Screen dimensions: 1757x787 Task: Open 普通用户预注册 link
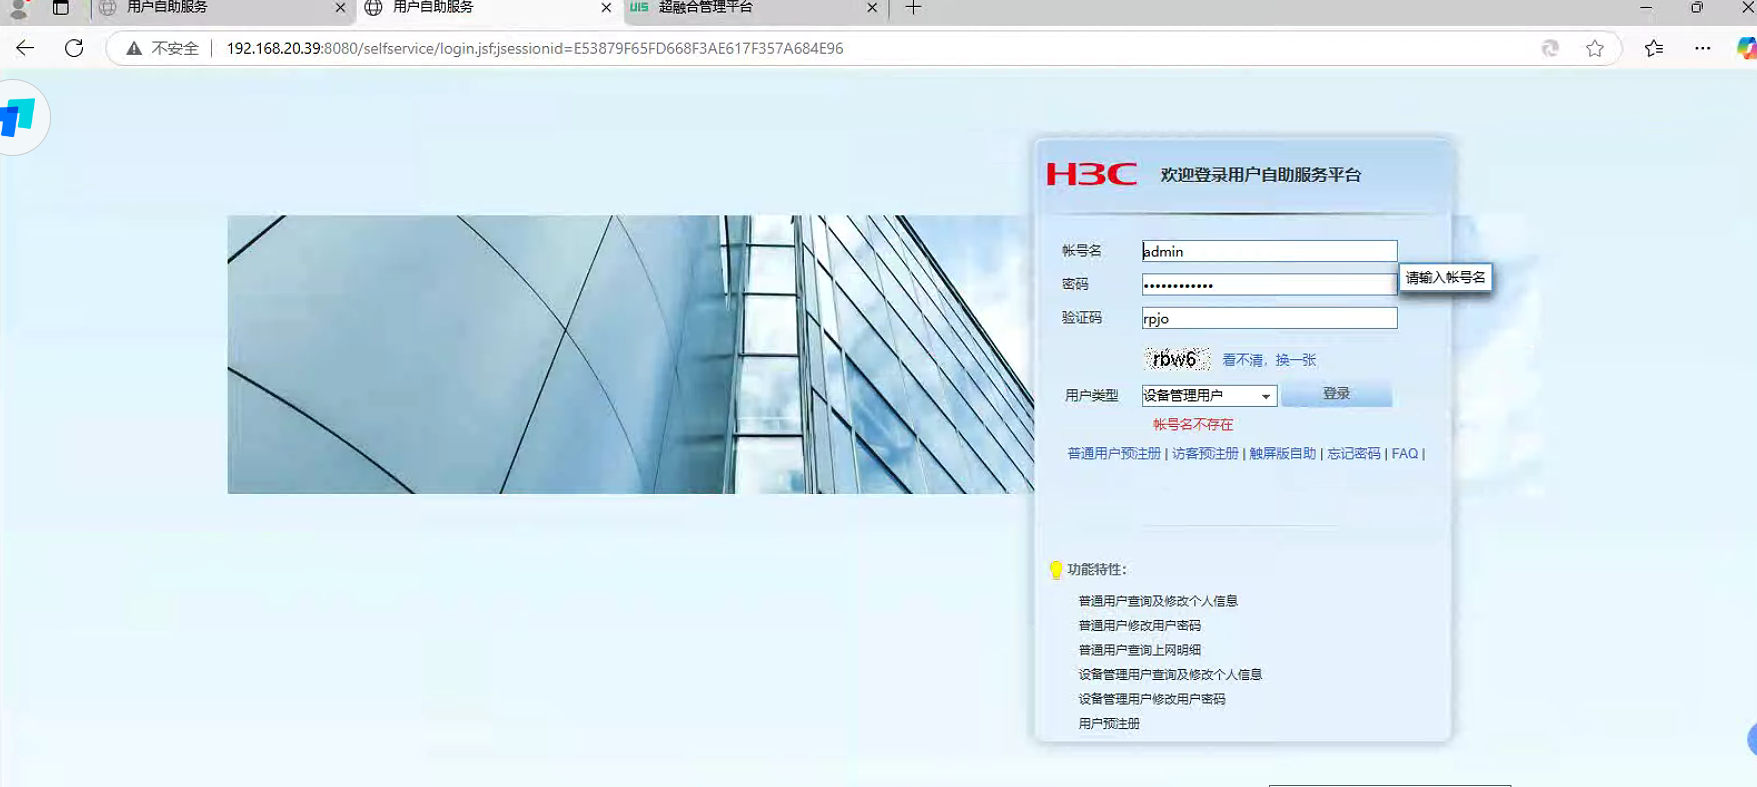(1113, 454)
